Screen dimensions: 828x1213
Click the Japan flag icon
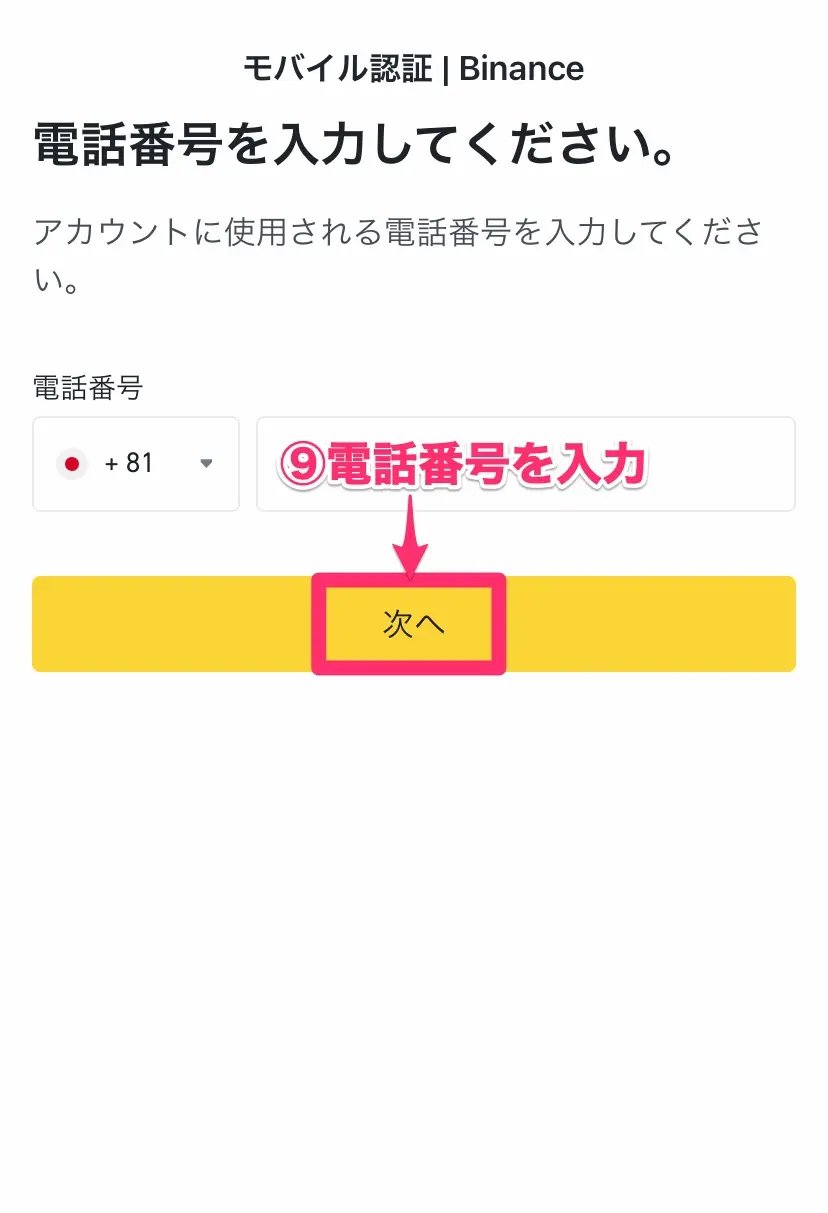tap(71, 464)
